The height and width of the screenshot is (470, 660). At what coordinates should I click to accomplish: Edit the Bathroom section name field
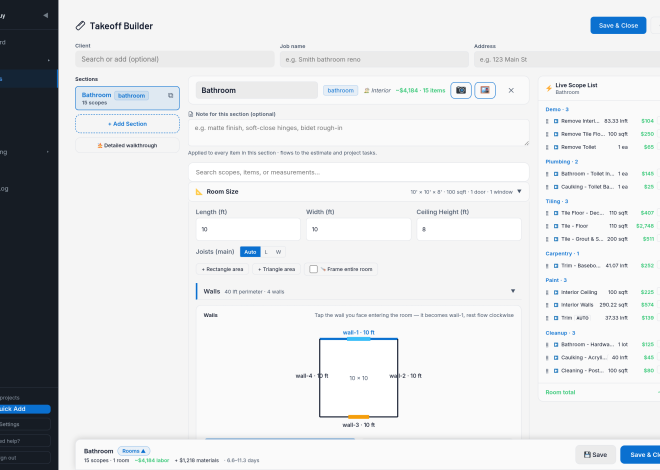pos(257,90)
